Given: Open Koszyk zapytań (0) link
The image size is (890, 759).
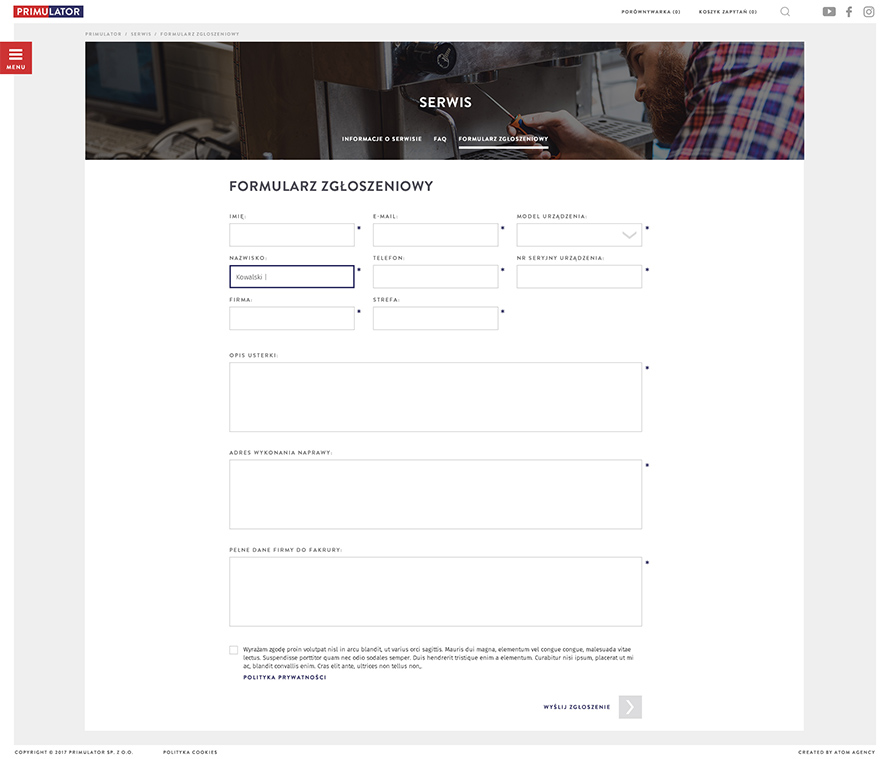Looking at the screenshot, I should 727,12.
